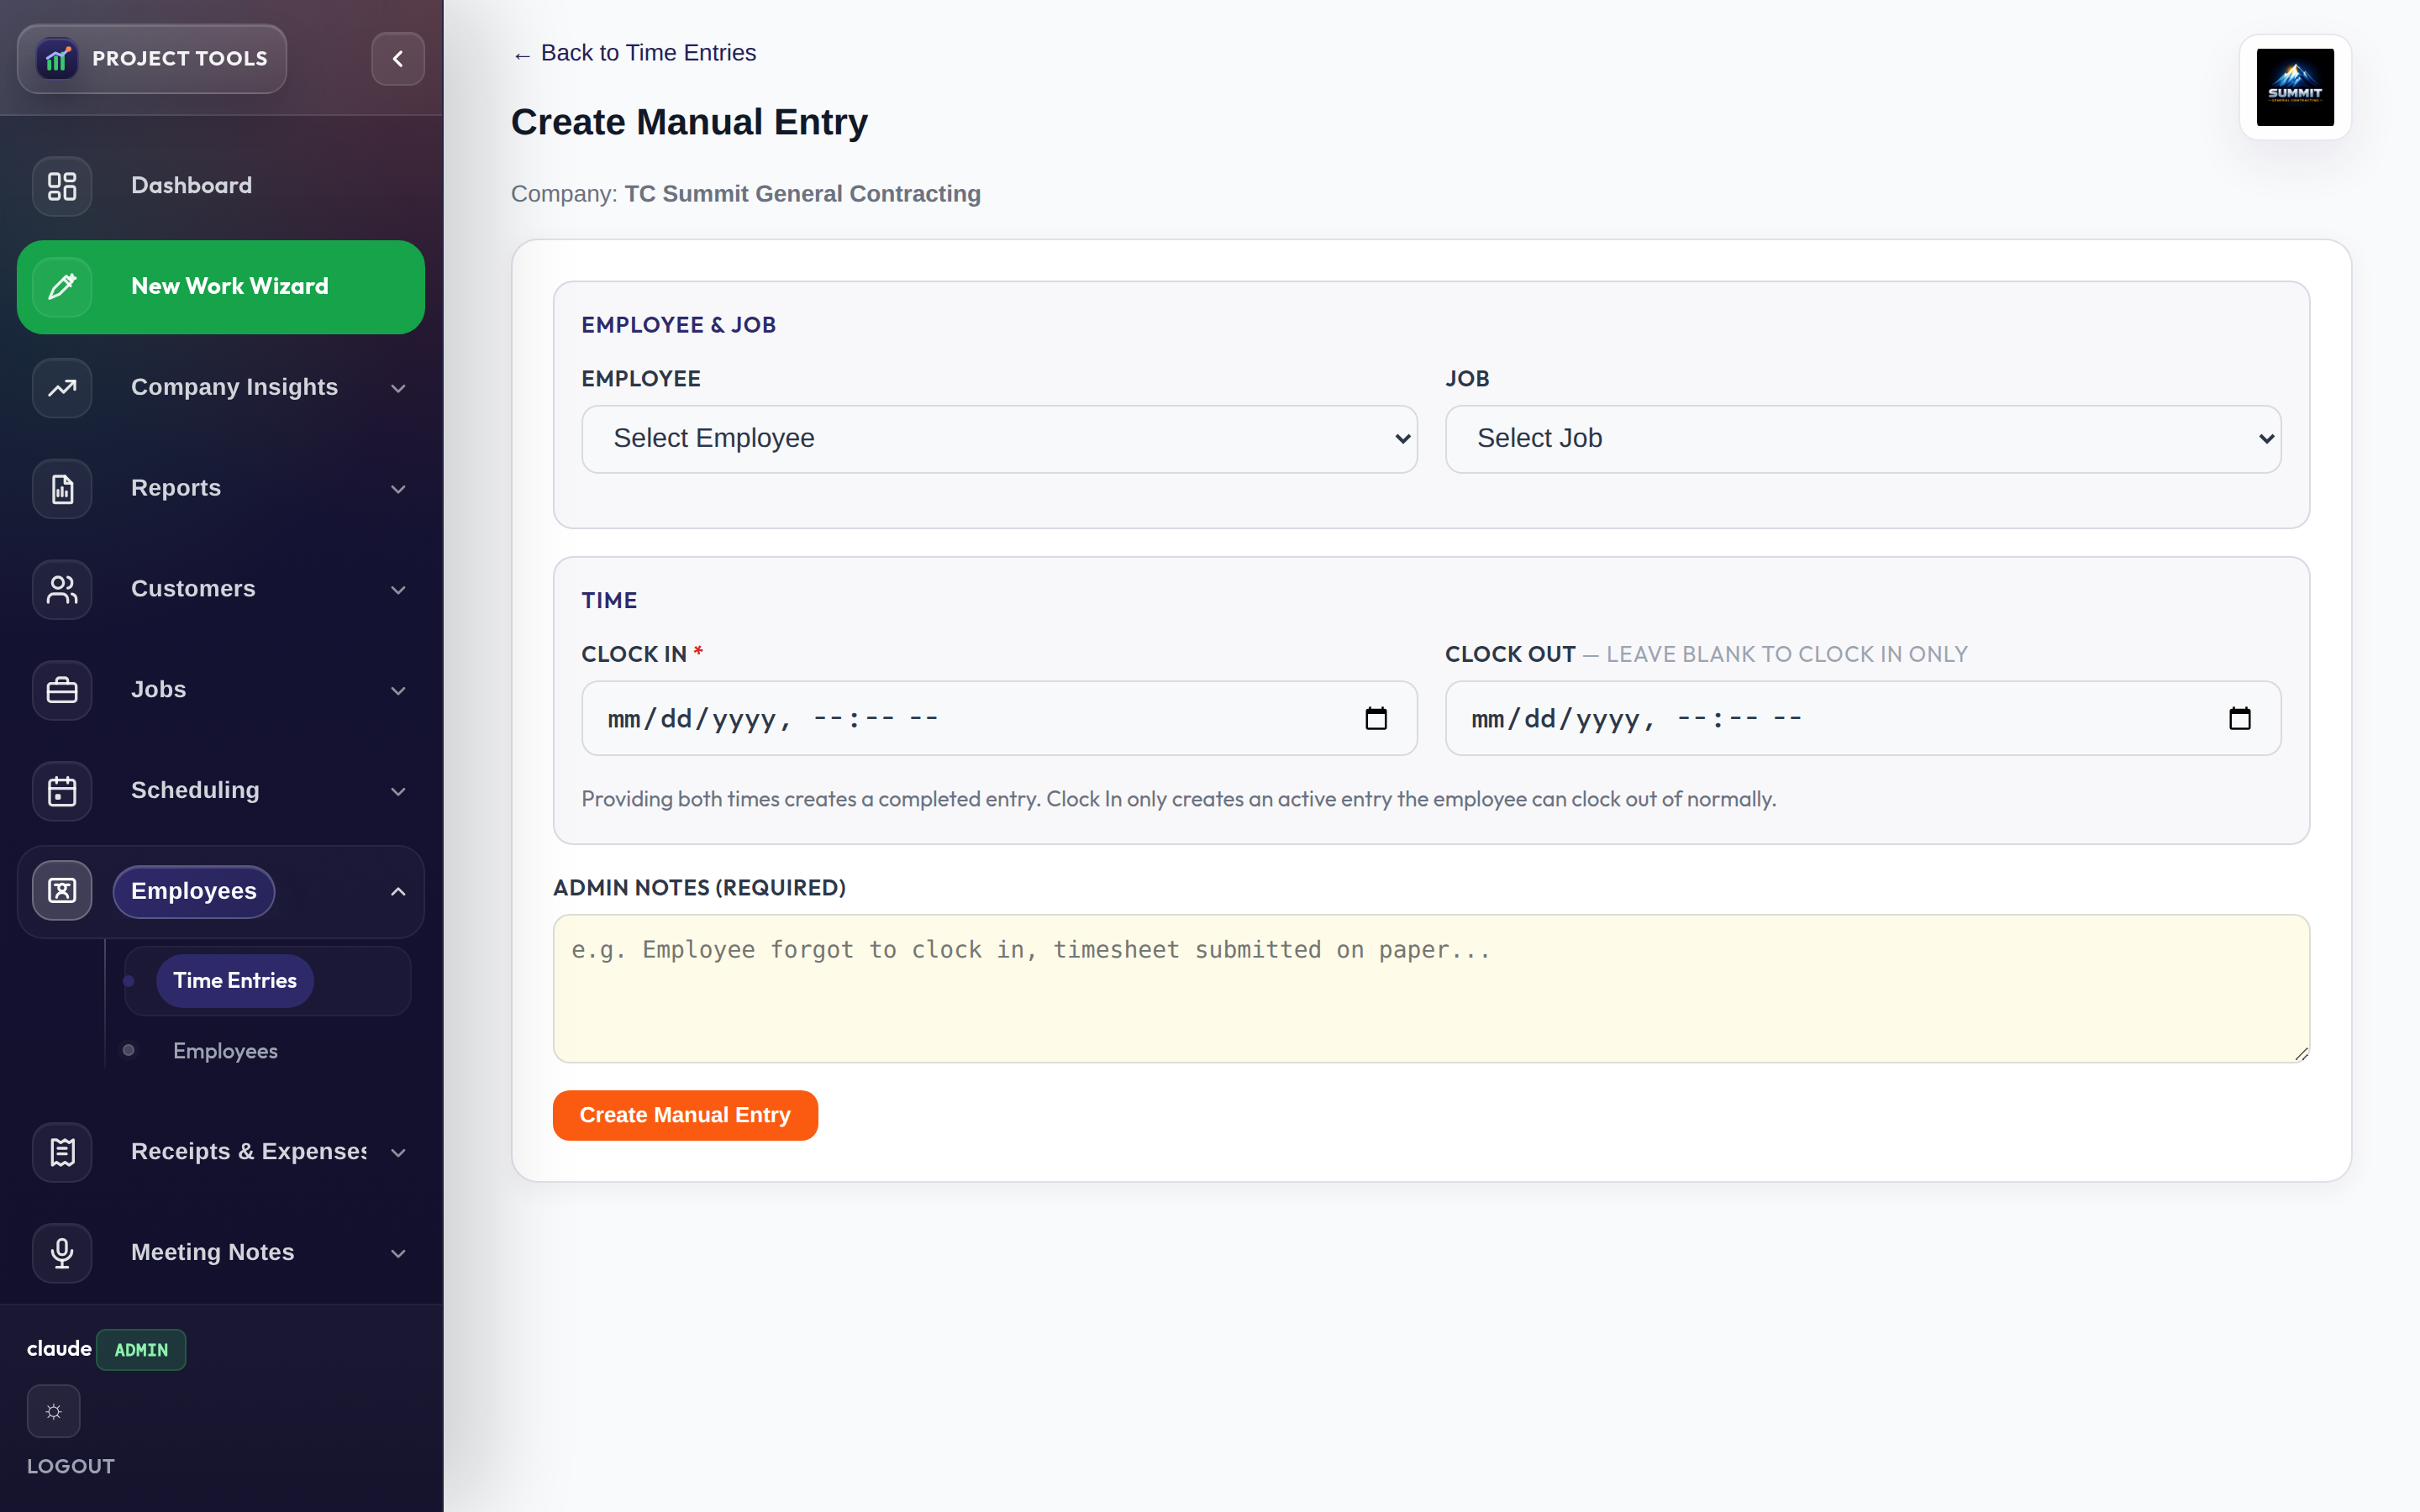Image resolution: width=2420 pixels, height=1512 pixels.
Task: Click the Jobs briefcase icon
Action: [x=62, y=690]
